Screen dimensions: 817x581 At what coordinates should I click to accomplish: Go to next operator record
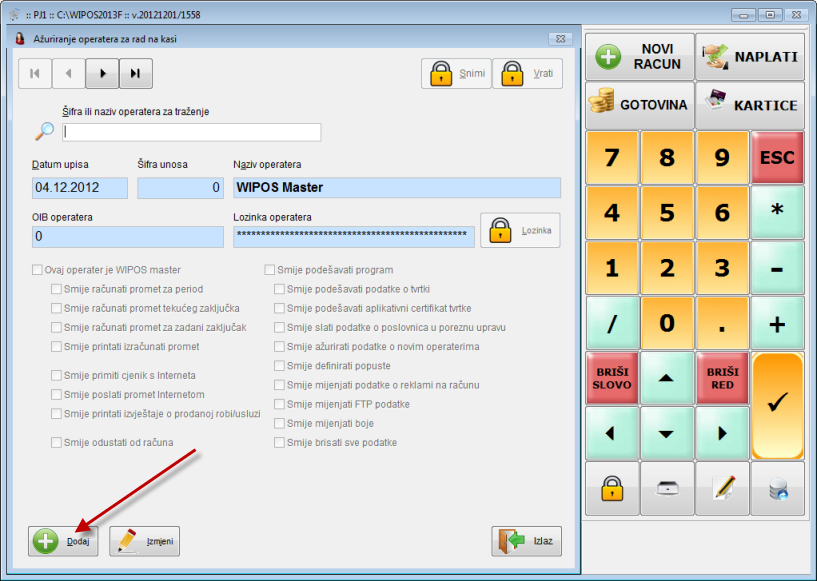102,73
